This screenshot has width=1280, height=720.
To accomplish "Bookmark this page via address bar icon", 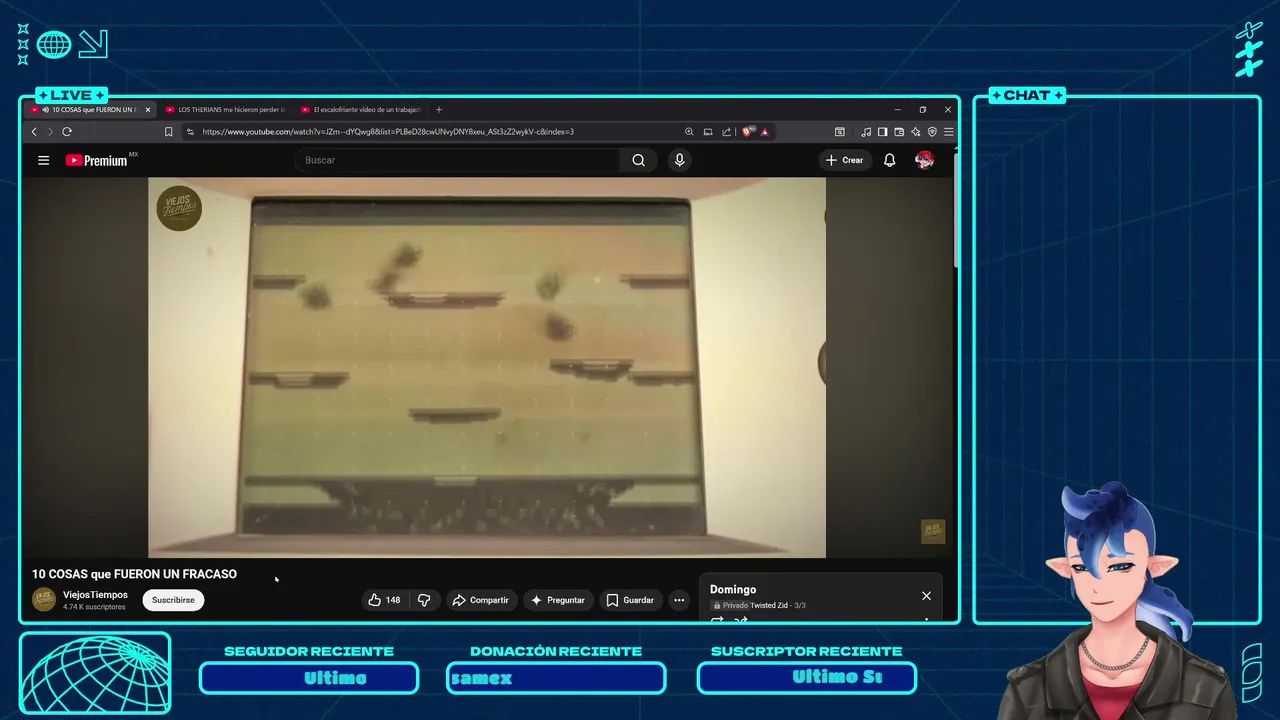I will pyautogui.click(x=169, y=132).
